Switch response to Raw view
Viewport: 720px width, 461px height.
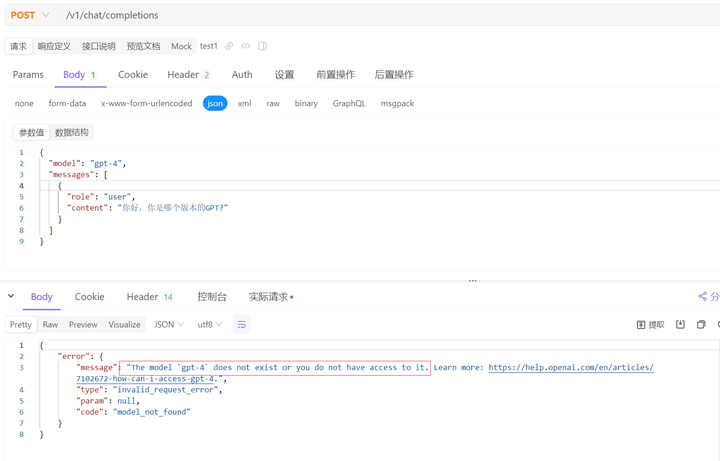[x=51, y=325]
